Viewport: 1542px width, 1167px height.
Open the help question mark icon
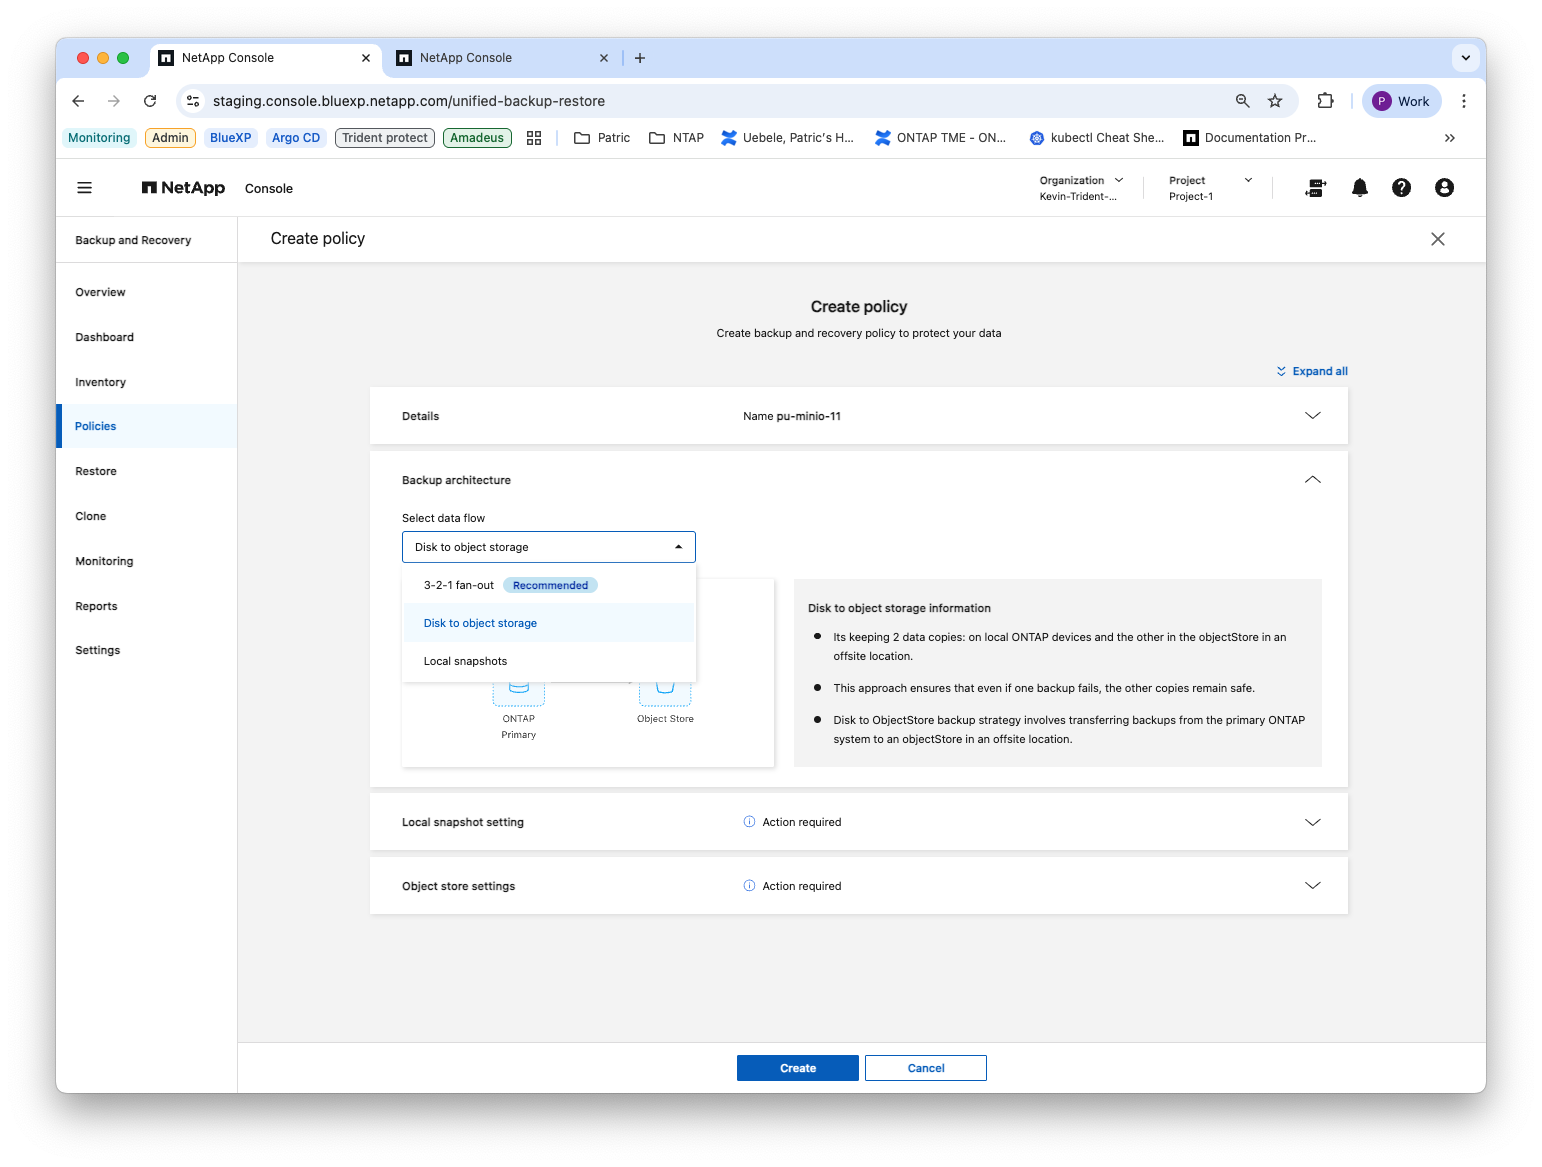click(x=1401, y=188)
